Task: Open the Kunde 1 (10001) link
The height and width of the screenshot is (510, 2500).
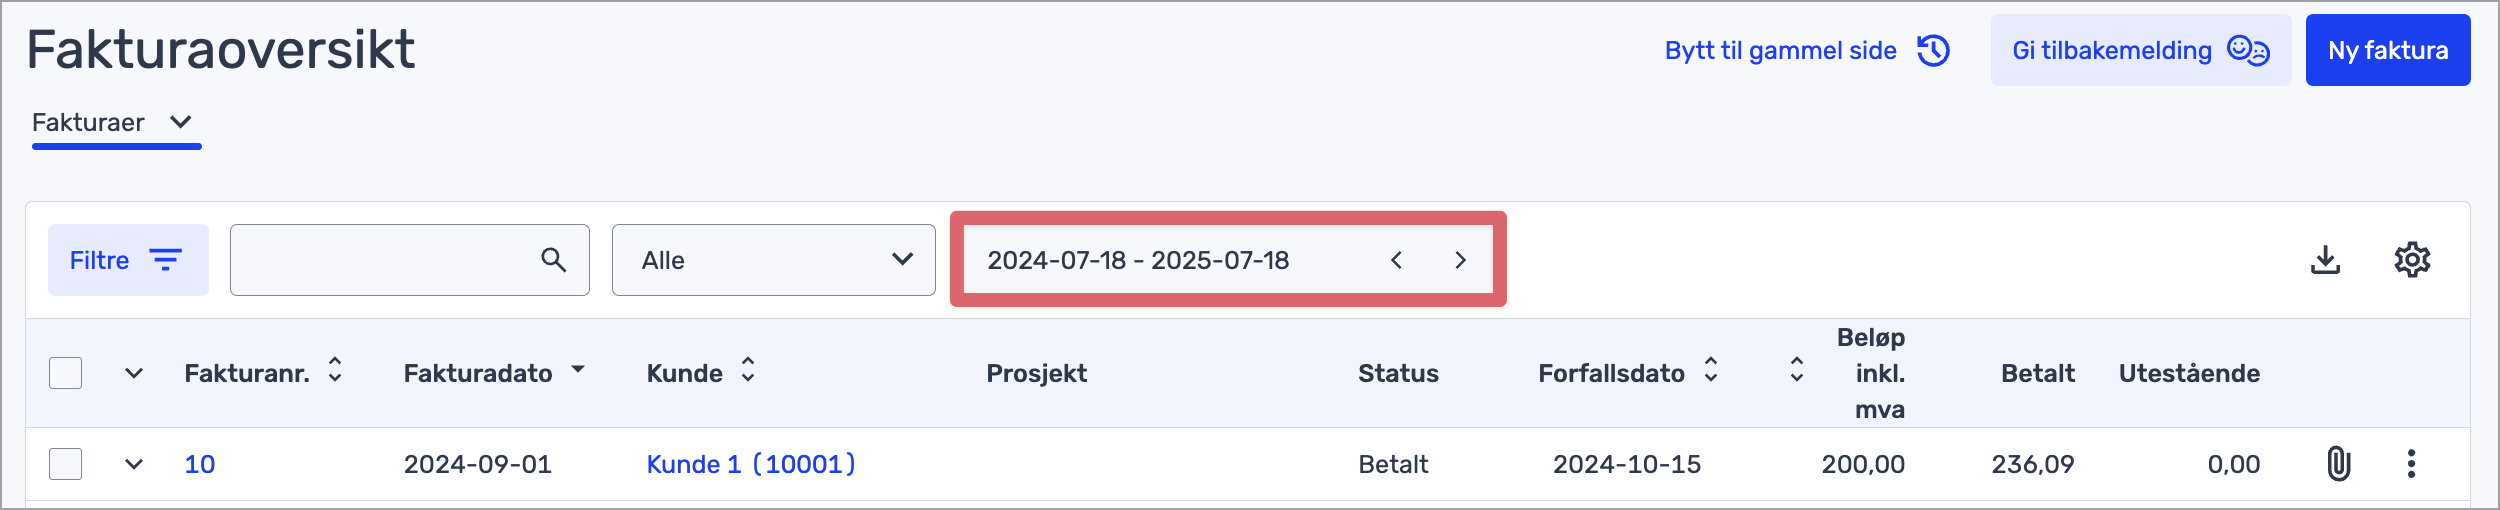Action: 750,464
